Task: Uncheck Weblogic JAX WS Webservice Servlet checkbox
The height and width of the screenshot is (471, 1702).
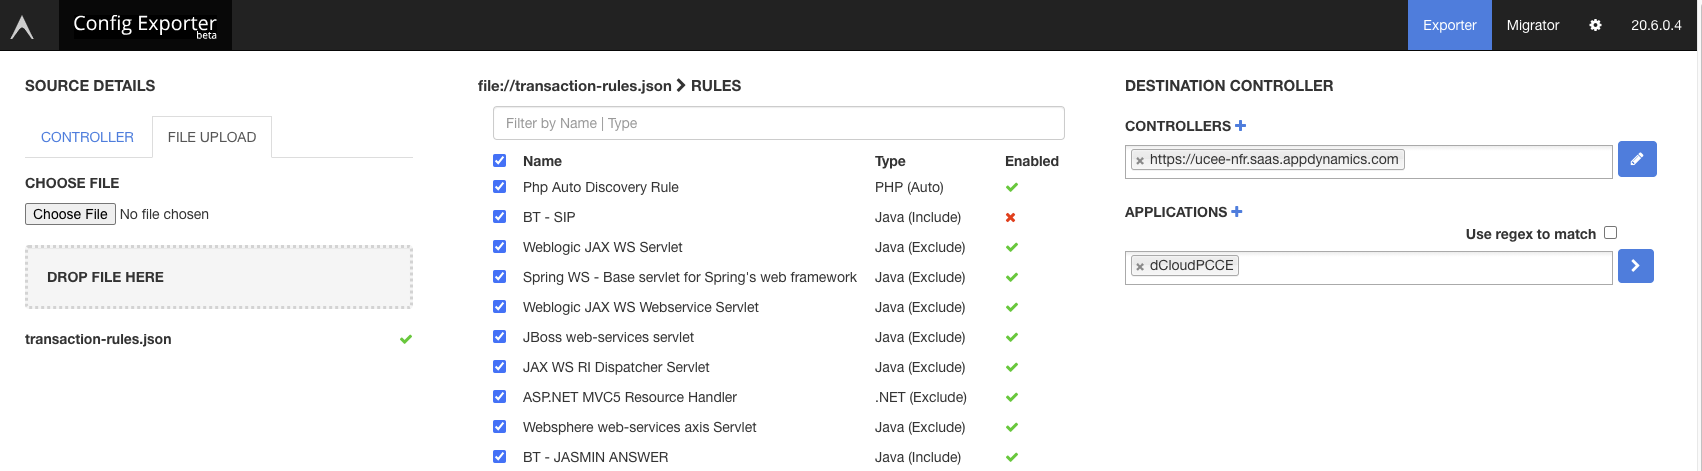Action: coord(500,306)
